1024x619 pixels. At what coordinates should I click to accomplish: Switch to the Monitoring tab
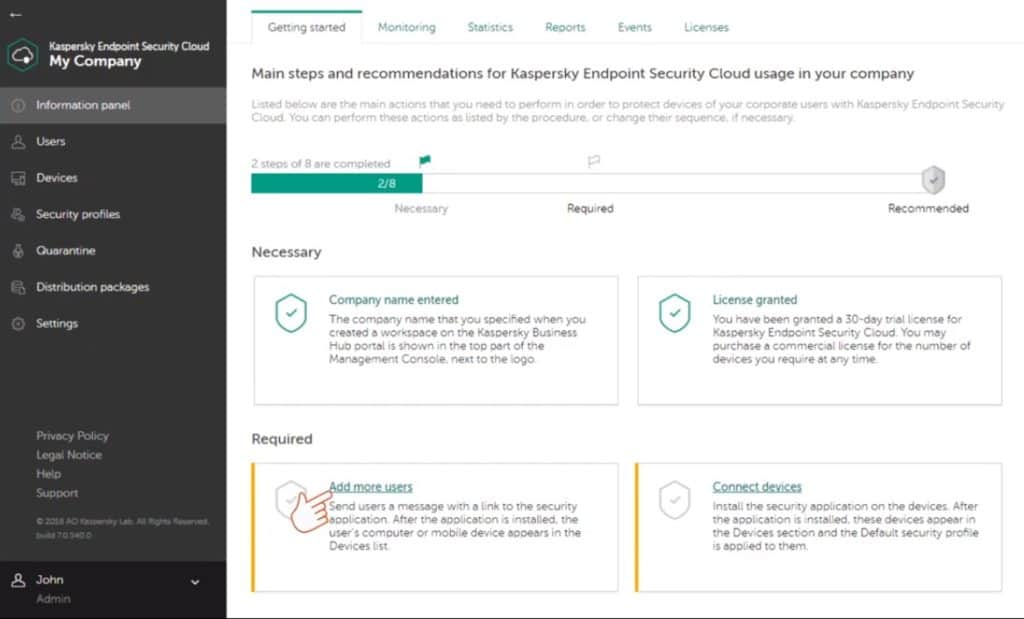click(x=406, y=27)
